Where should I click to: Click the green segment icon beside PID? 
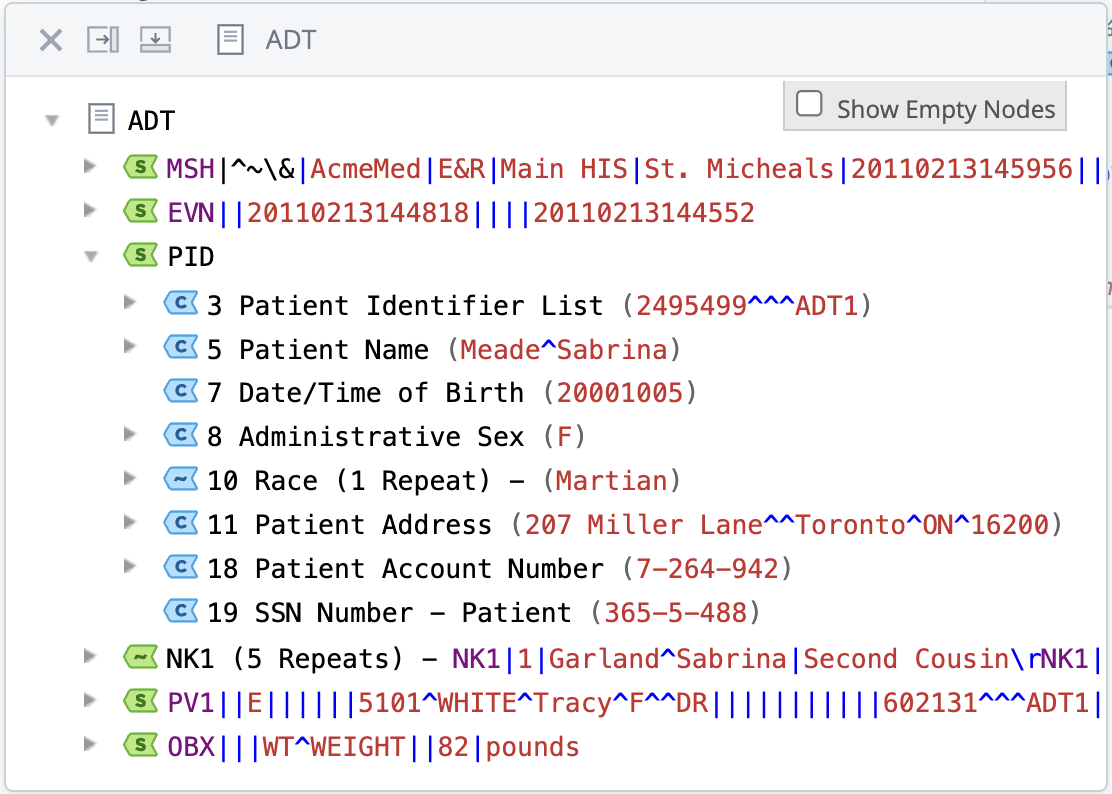point(140,256)
